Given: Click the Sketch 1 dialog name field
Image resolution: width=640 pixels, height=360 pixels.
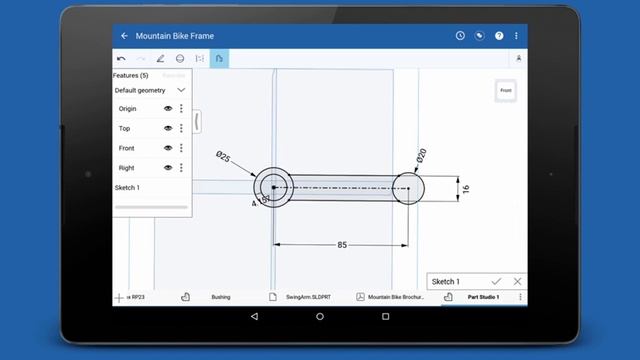Looking at the screenshot, I should [446, 282].
